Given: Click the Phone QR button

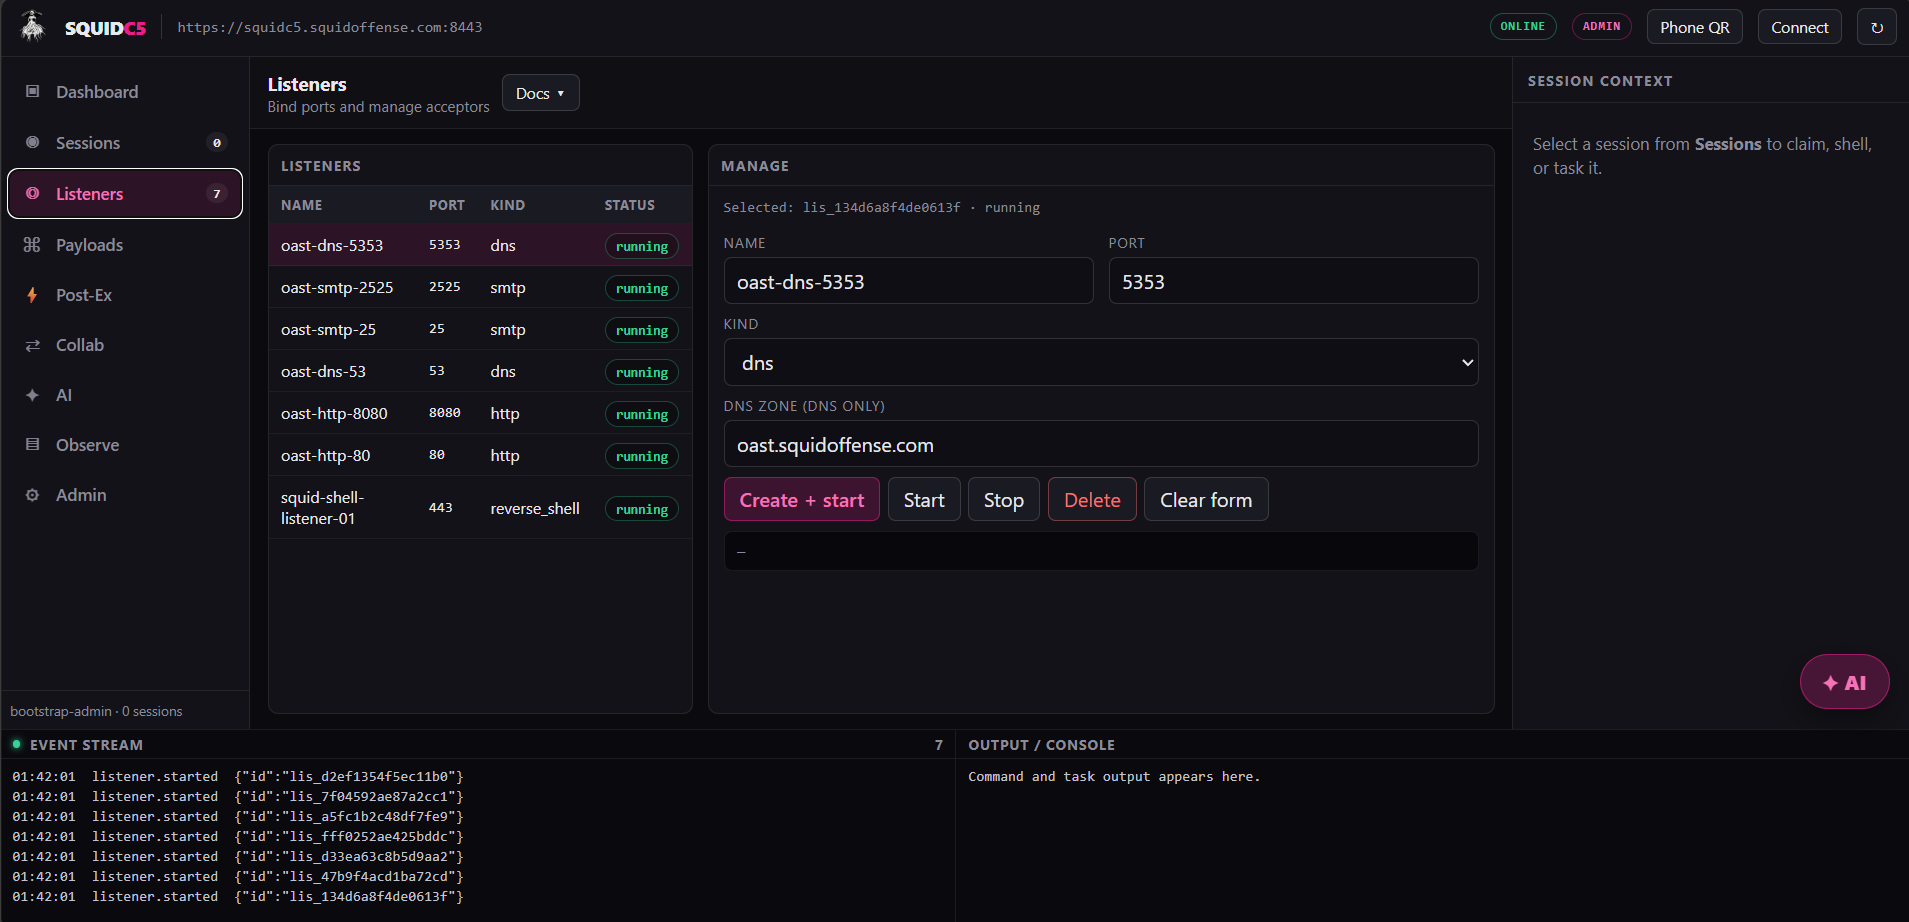Looking at the screenshot, I should pyautogui.click(x=1694, y=27).
